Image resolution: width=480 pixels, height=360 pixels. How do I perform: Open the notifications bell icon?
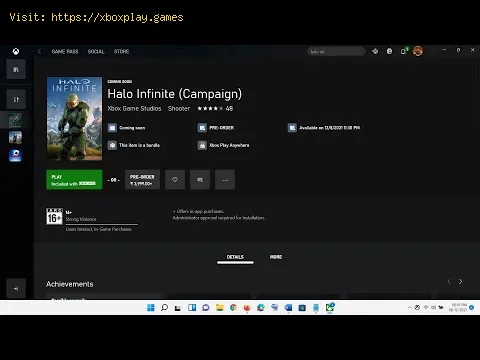tap(403, 51)
